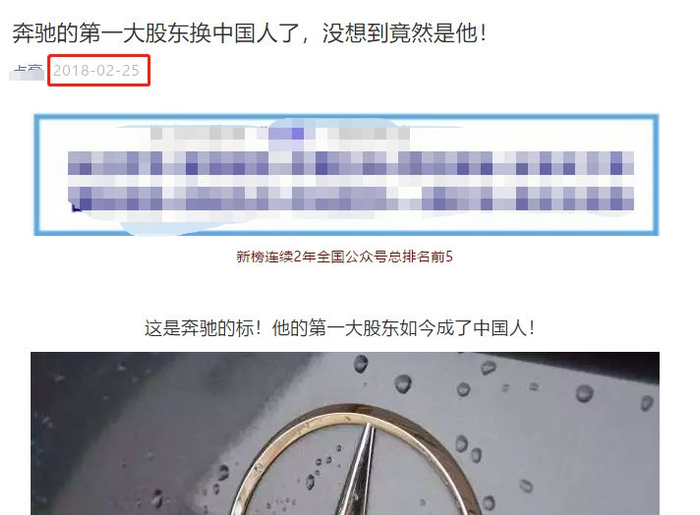Click the droplets at the photo's right edge
The height and width of the screenshot is (515, 700).
pyautogui.click(x=646, y=403)
